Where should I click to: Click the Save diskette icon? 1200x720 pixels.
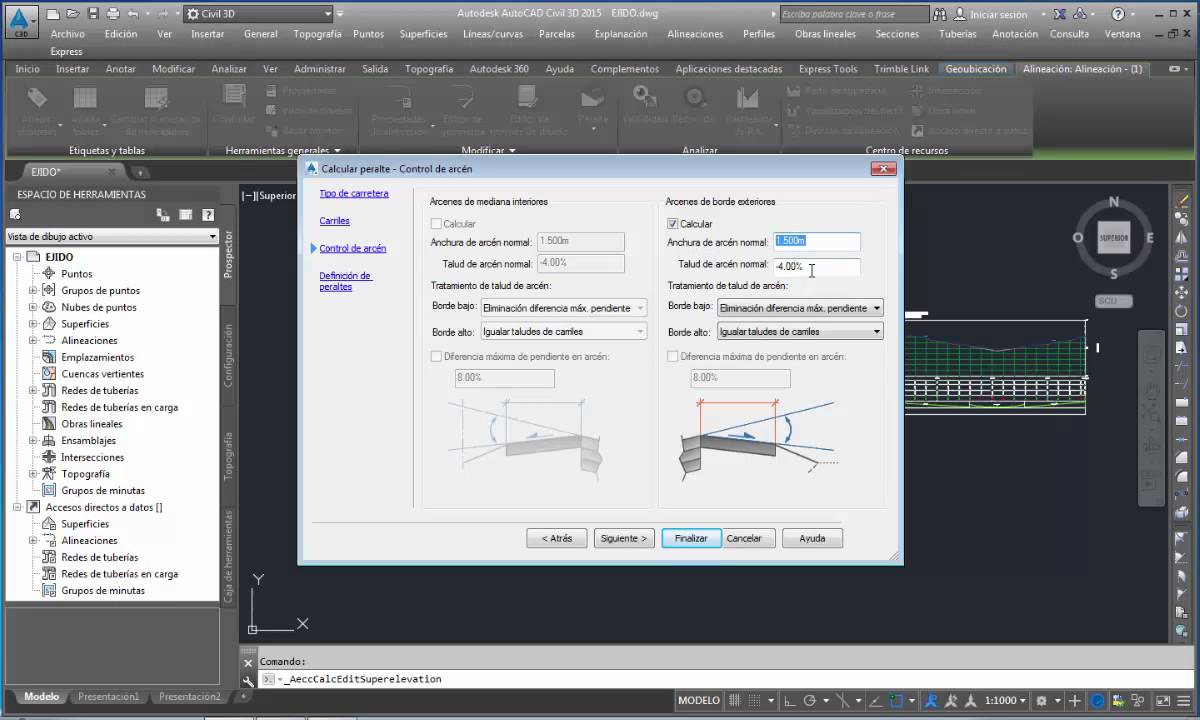click(93, 14)
